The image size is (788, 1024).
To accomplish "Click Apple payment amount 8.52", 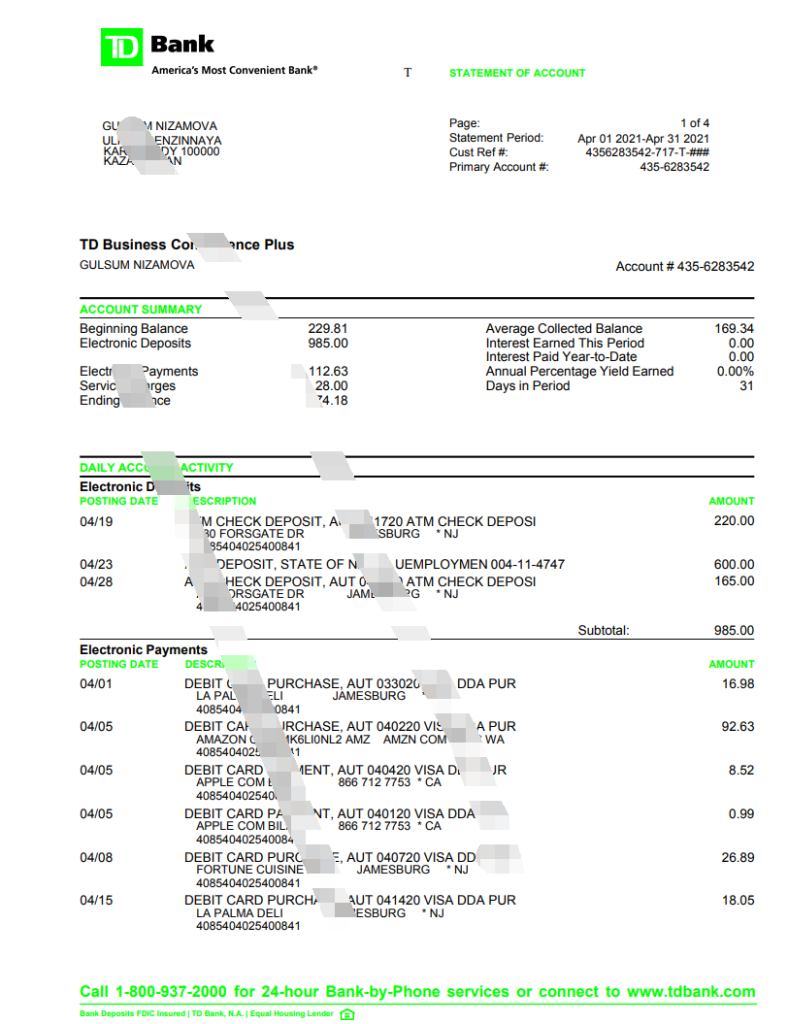I will coord(741,770).
